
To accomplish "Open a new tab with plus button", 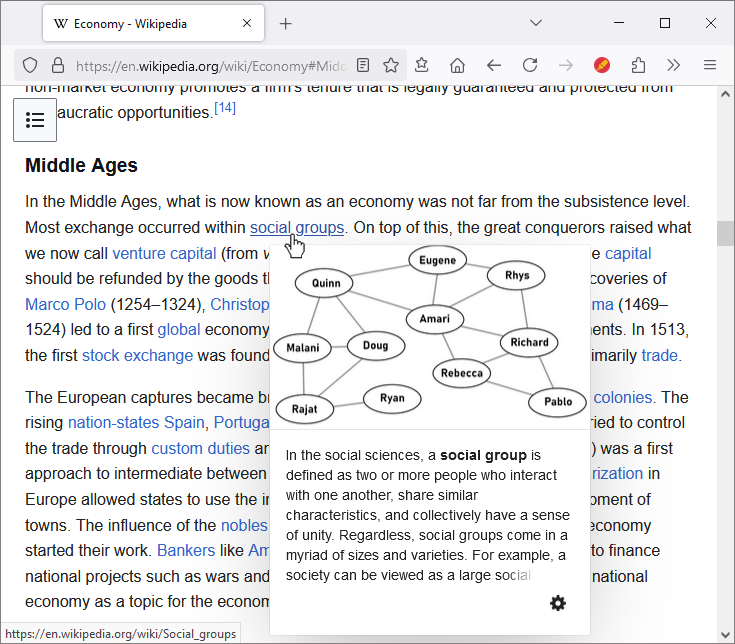I will pos(285,23).
